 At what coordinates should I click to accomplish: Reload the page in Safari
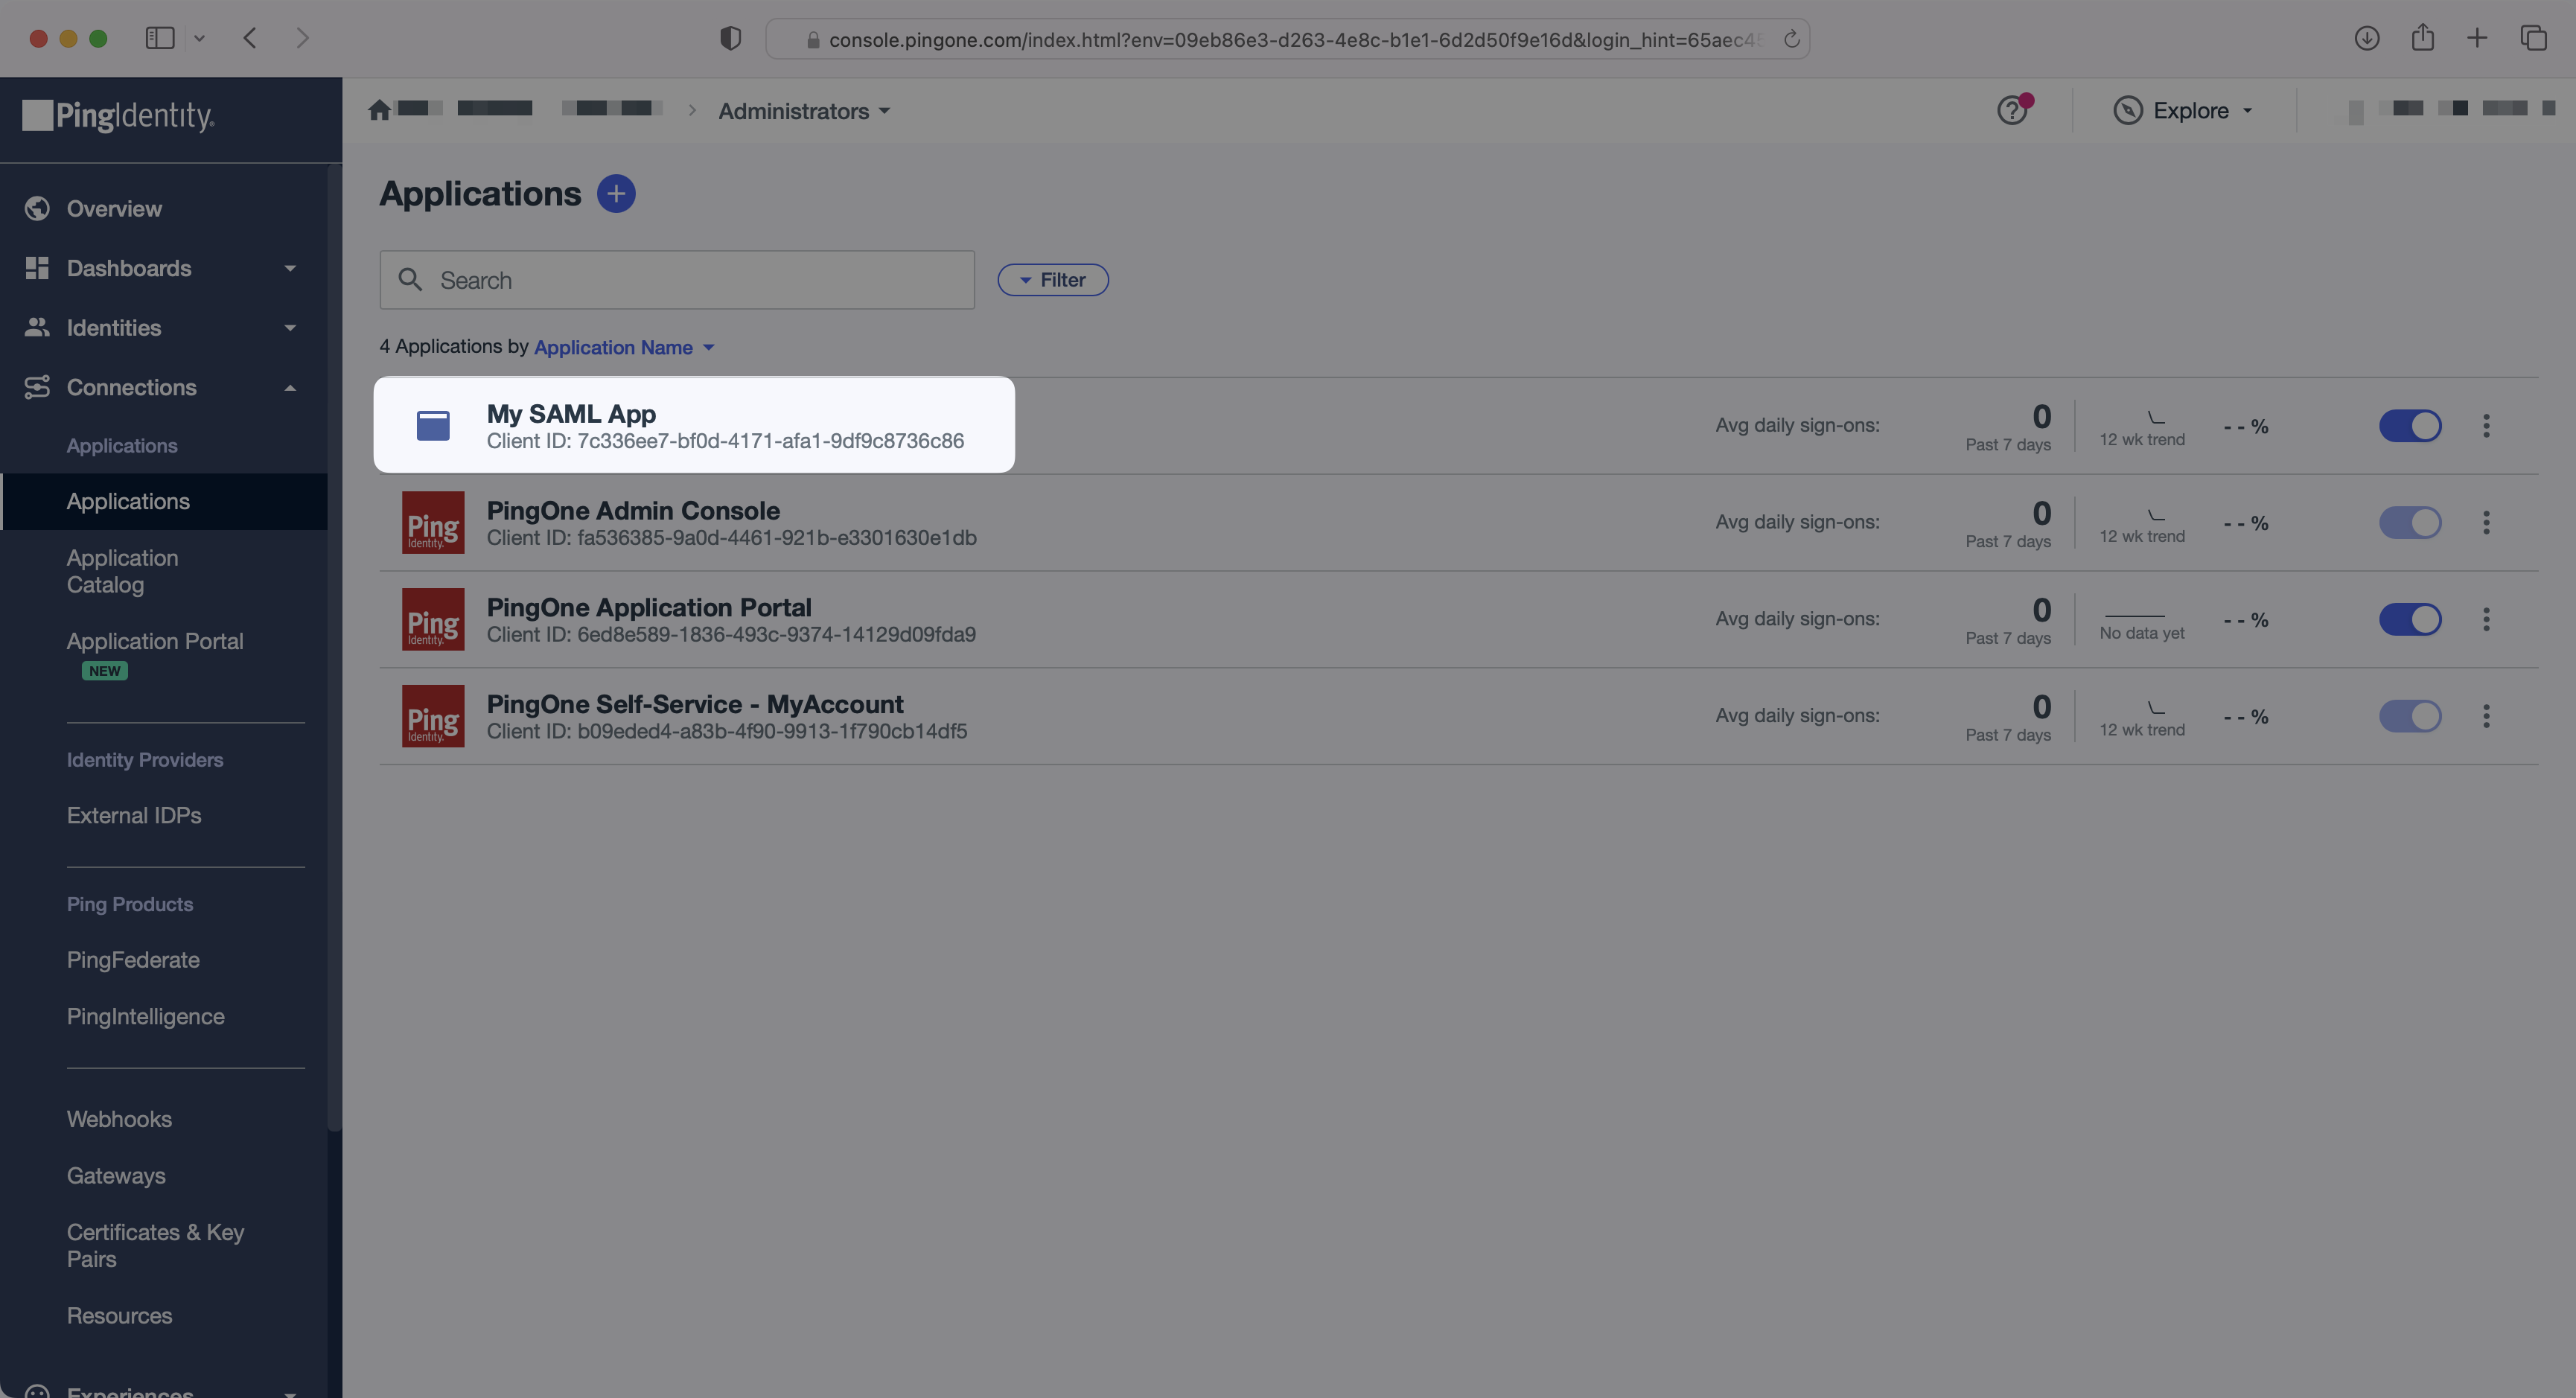point(1791,39)
